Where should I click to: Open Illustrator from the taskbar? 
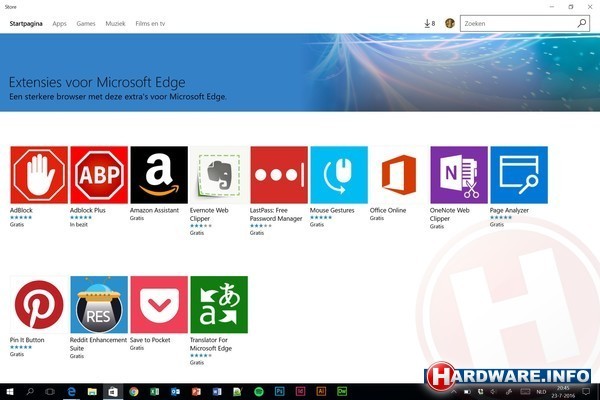pyautogui.click(x=321, y=392)
